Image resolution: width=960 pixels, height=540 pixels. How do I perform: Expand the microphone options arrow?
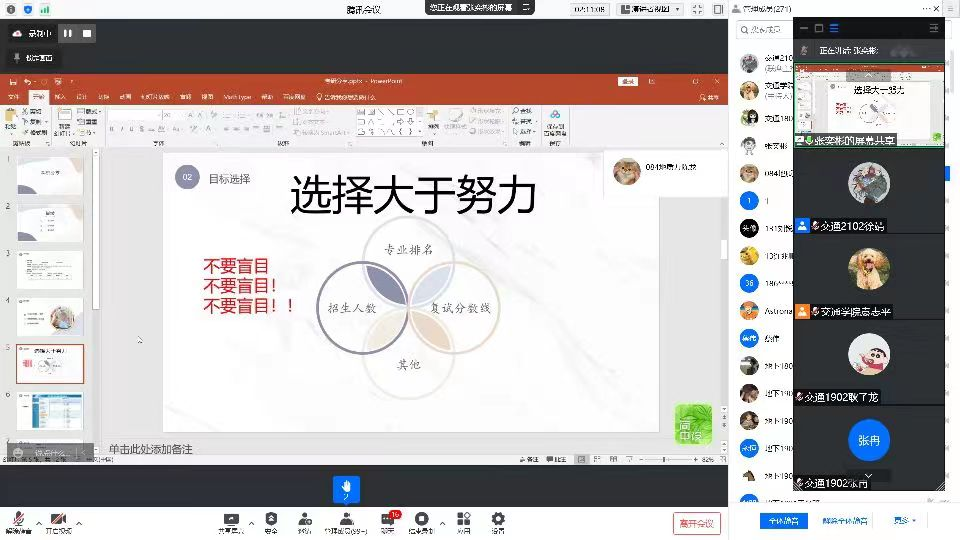[x=39, y=522]
